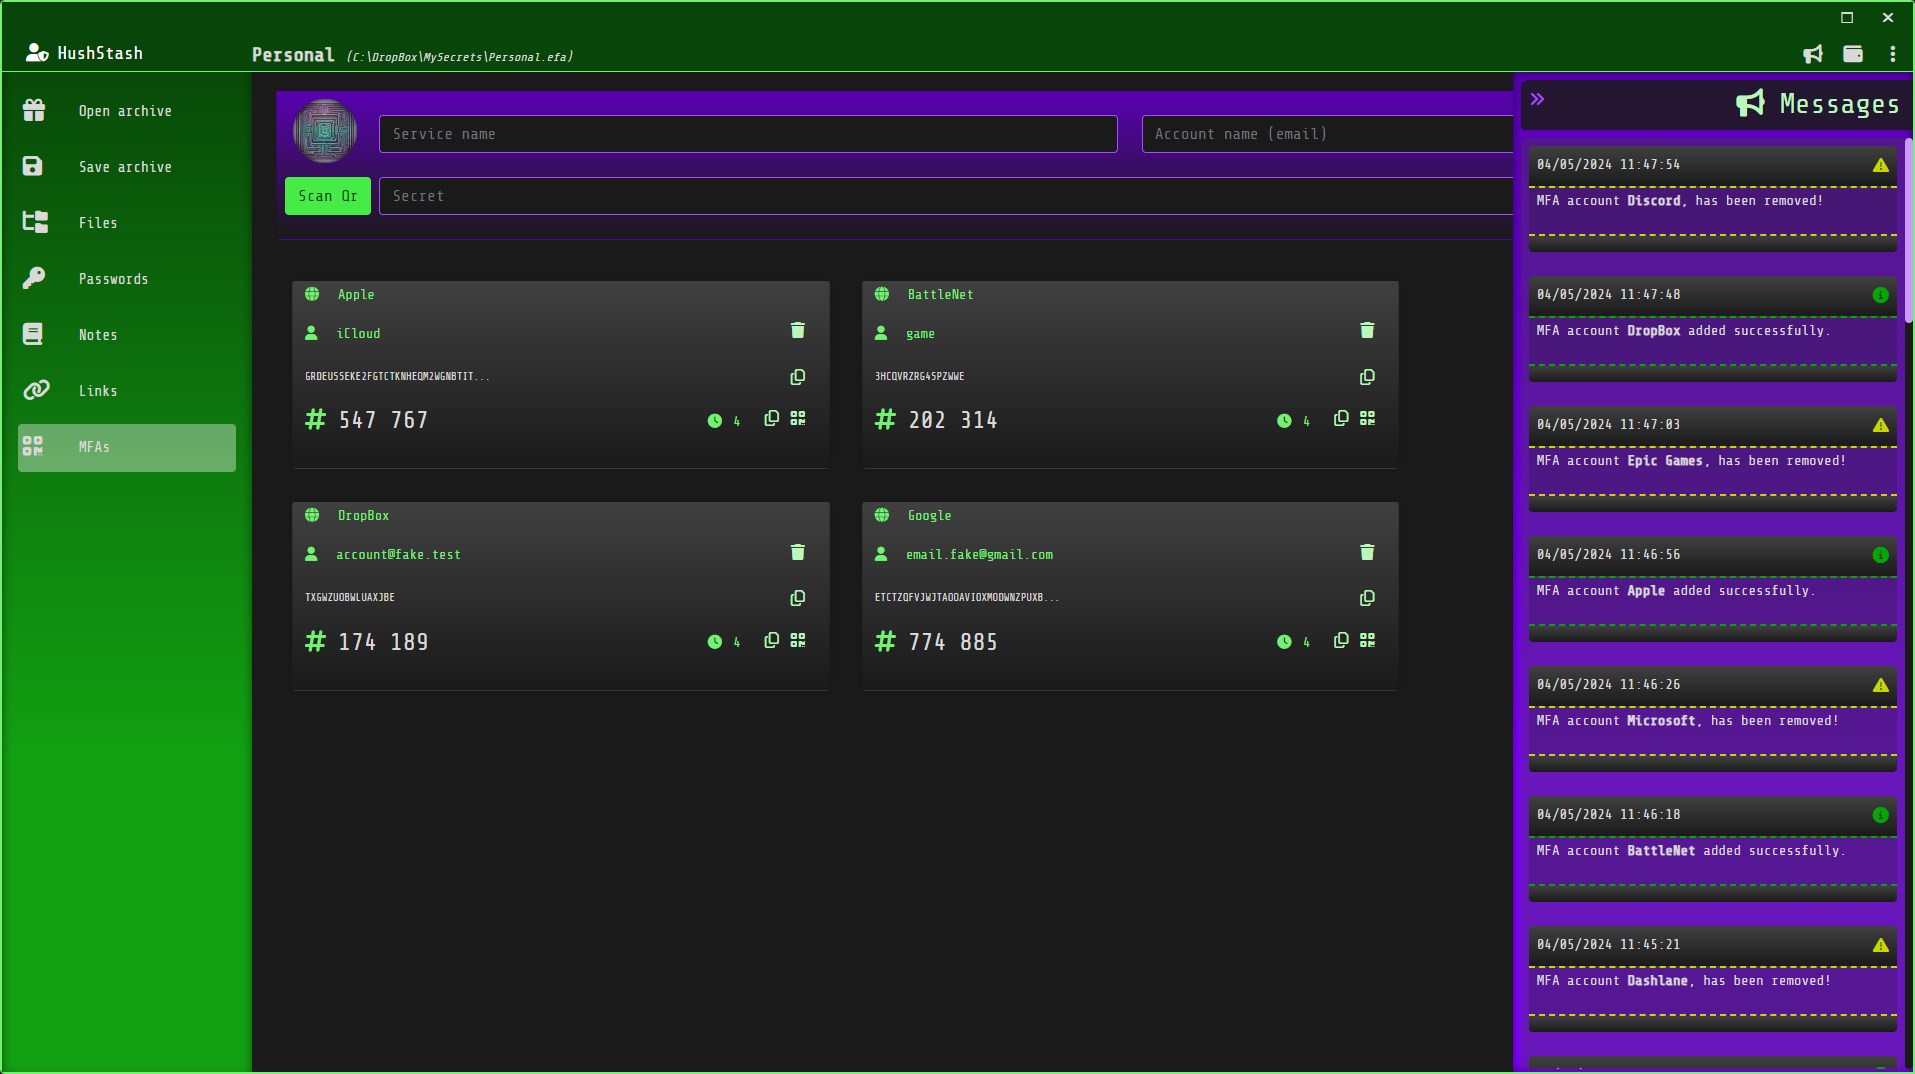The width and height of the screenshot is (1915, 1074).
Task: Click the warning icon on Microsoft message
Action: coord(1881,685)
